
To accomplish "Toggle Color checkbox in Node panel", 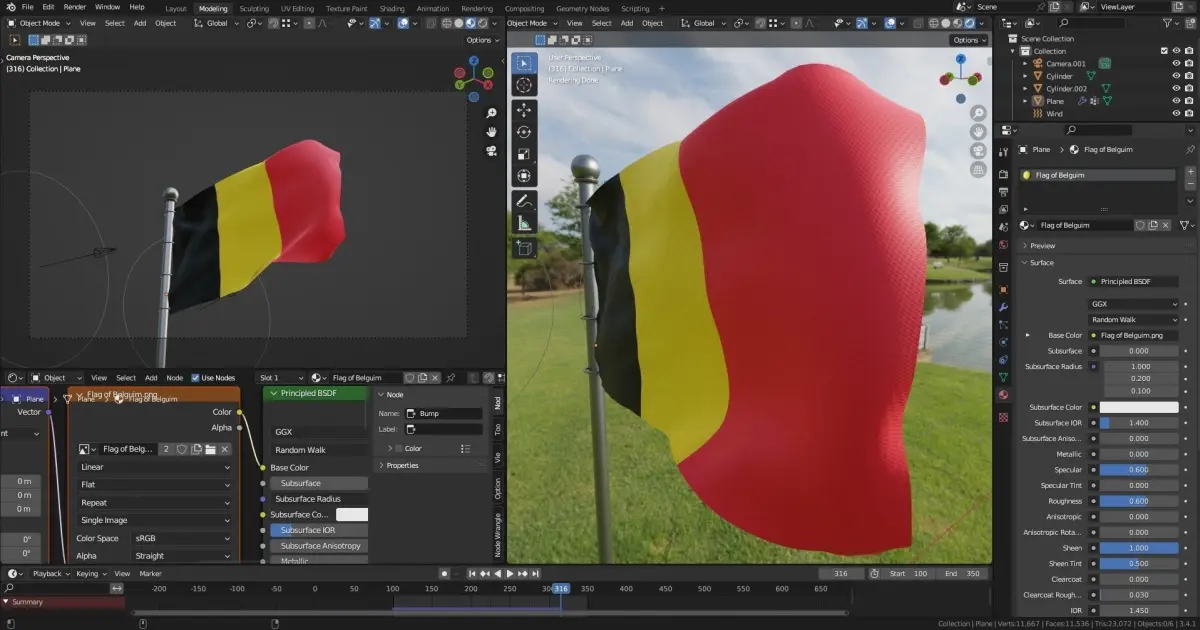I will [397, 449].
